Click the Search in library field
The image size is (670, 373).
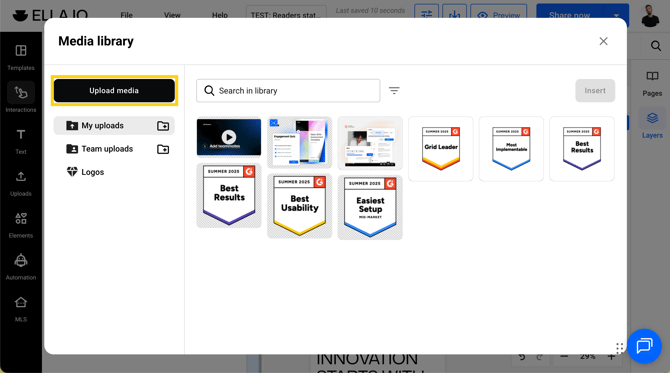(x=288, y=91)
